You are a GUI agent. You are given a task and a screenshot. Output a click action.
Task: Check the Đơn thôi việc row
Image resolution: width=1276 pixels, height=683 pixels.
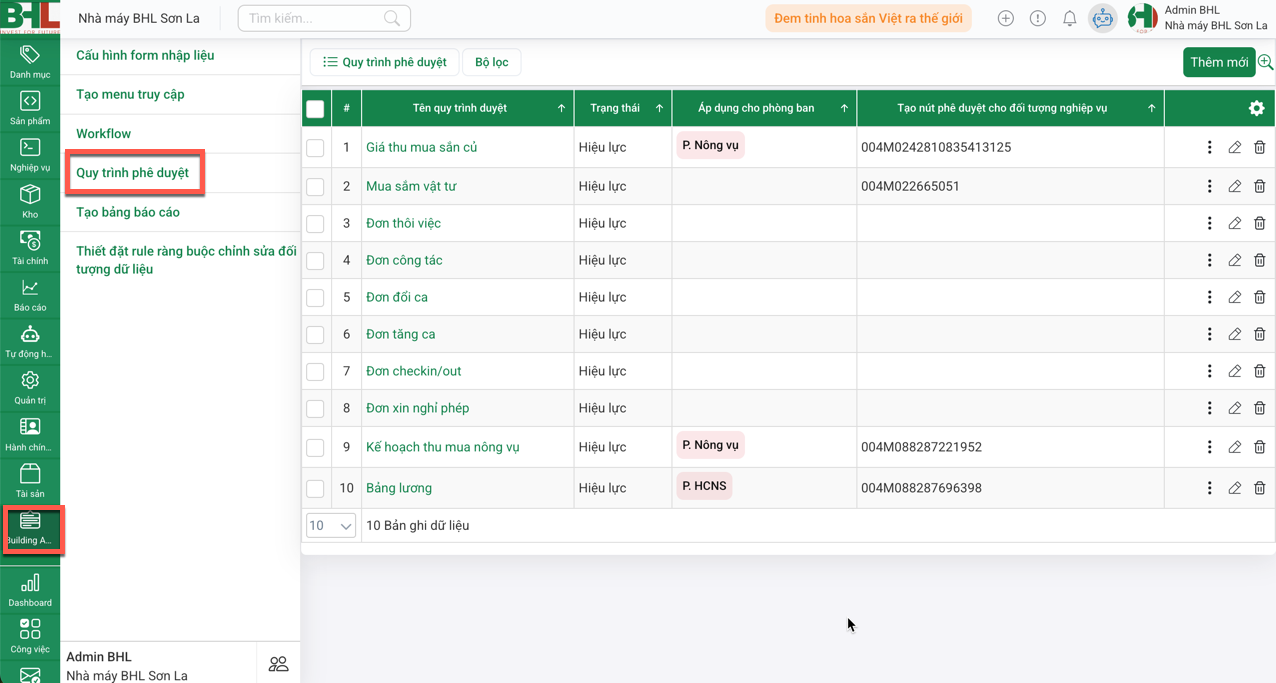[x=315, y=224]
